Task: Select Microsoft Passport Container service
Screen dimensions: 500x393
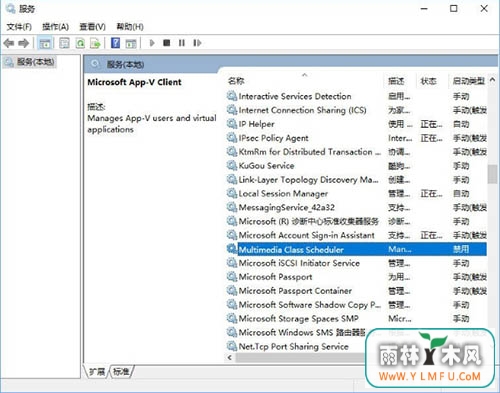Action: point(356,291)
